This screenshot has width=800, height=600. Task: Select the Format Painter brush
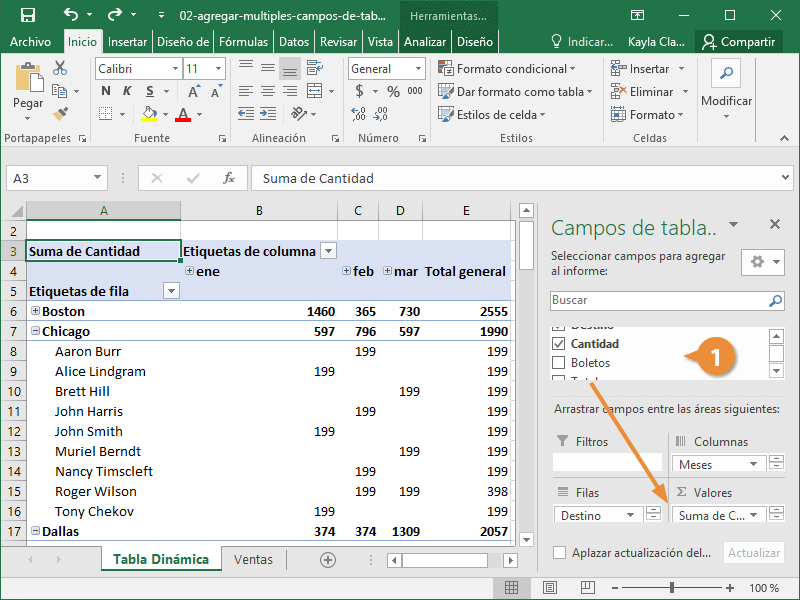tap(60, 114)
